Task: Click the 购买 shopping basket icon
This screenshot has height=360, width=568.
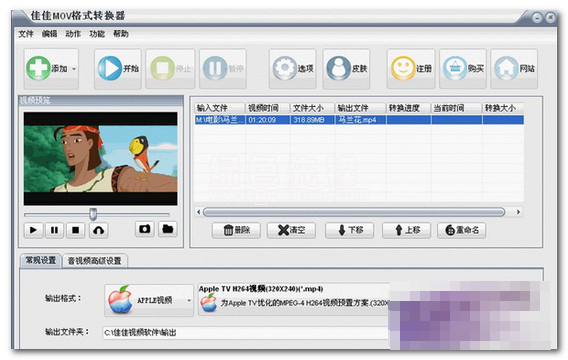Action: pos(455,68)
